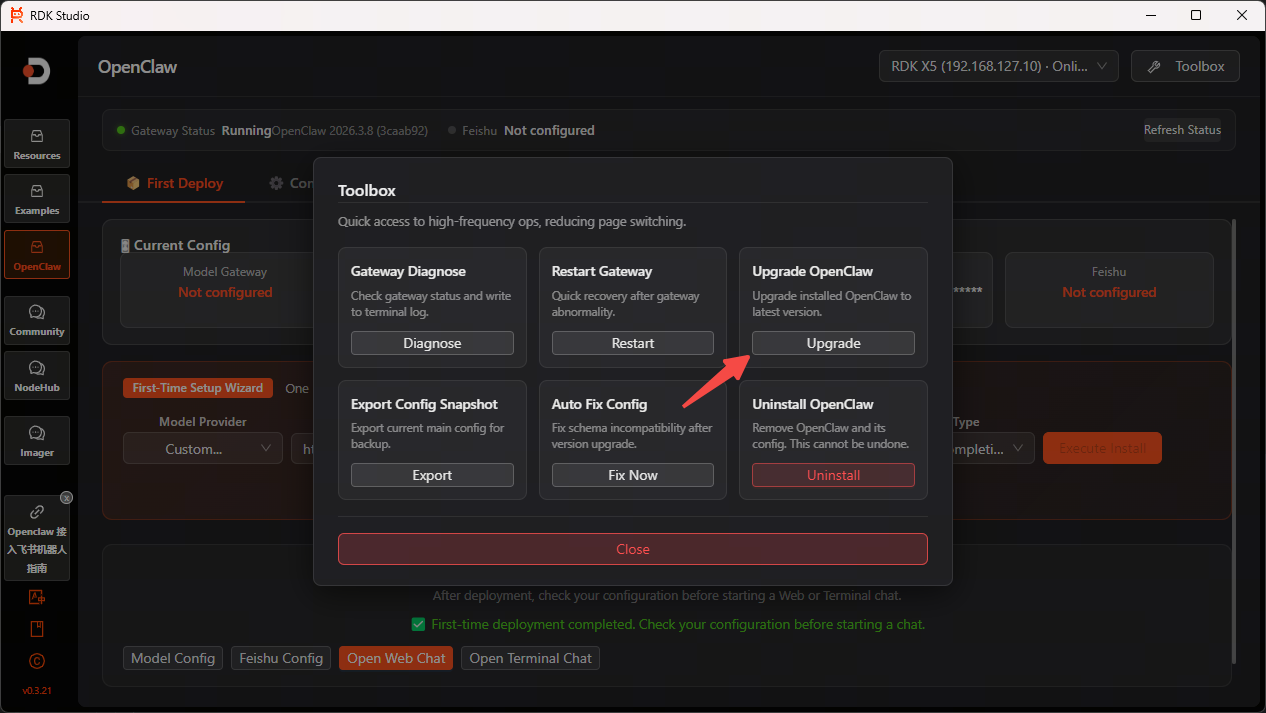Click Fix Now for auto config fix
The width and height of the screenshot is (1266, 713).
(x=633, y=475)
